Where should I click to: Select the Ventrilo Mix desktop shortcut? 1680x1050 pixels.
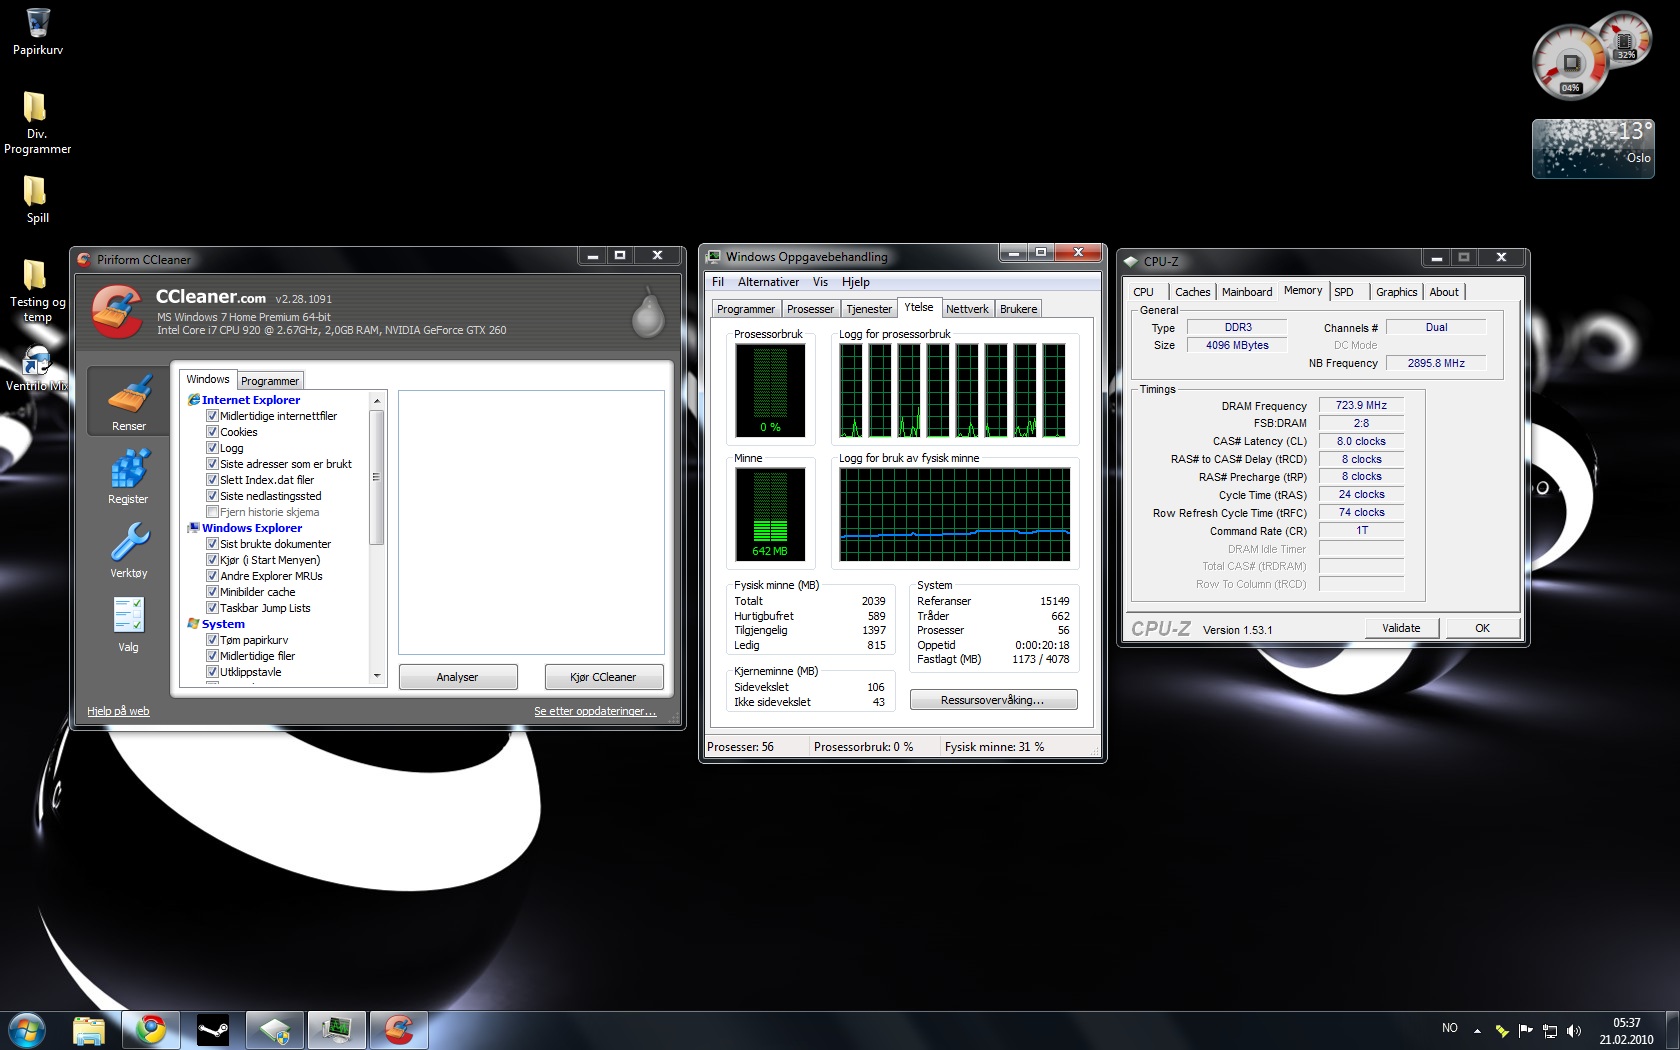tap(37, 368)
